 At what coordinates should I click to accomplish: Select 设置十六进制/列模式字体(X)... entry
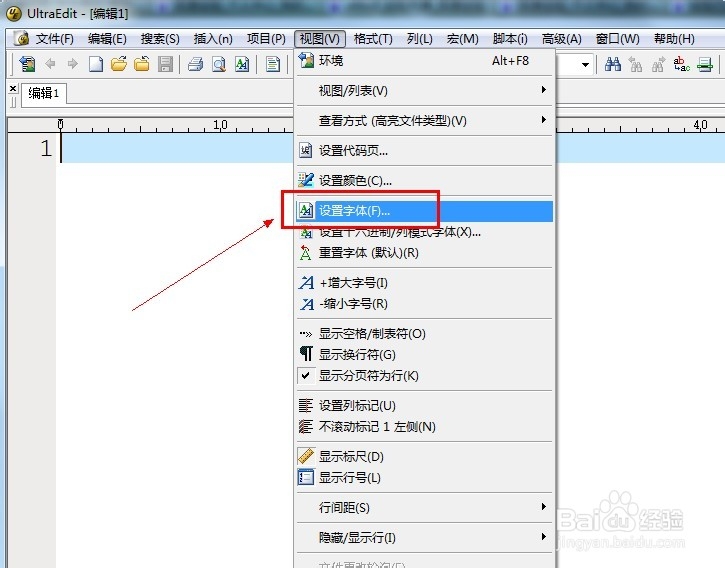424,232
